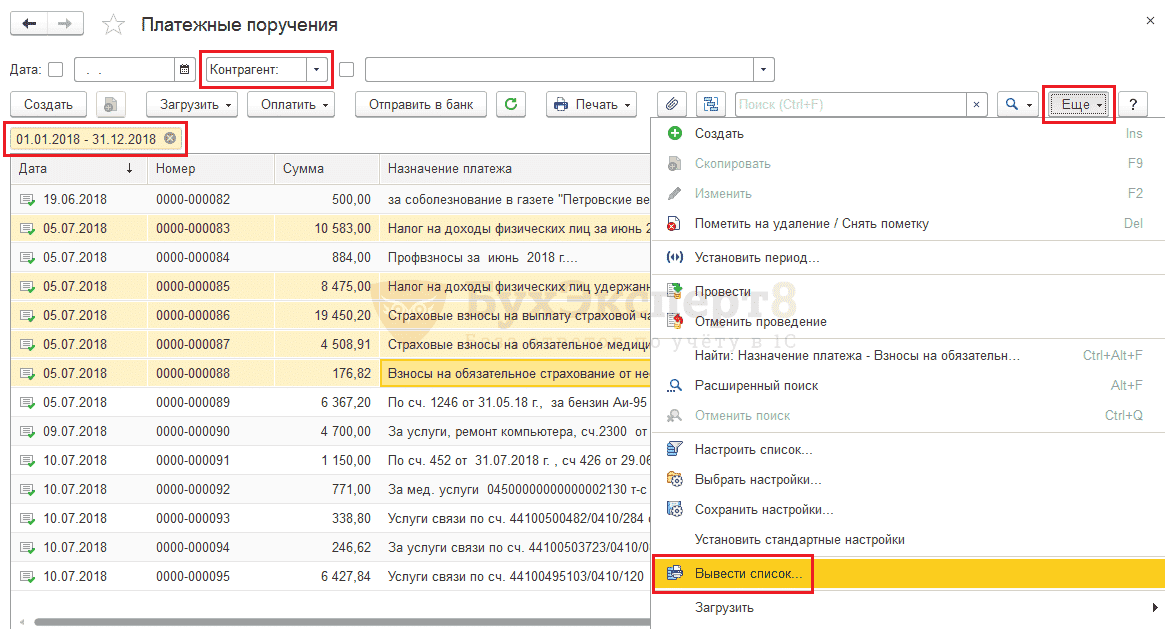Click the document structure icon in toolbar

pos(710,104)
